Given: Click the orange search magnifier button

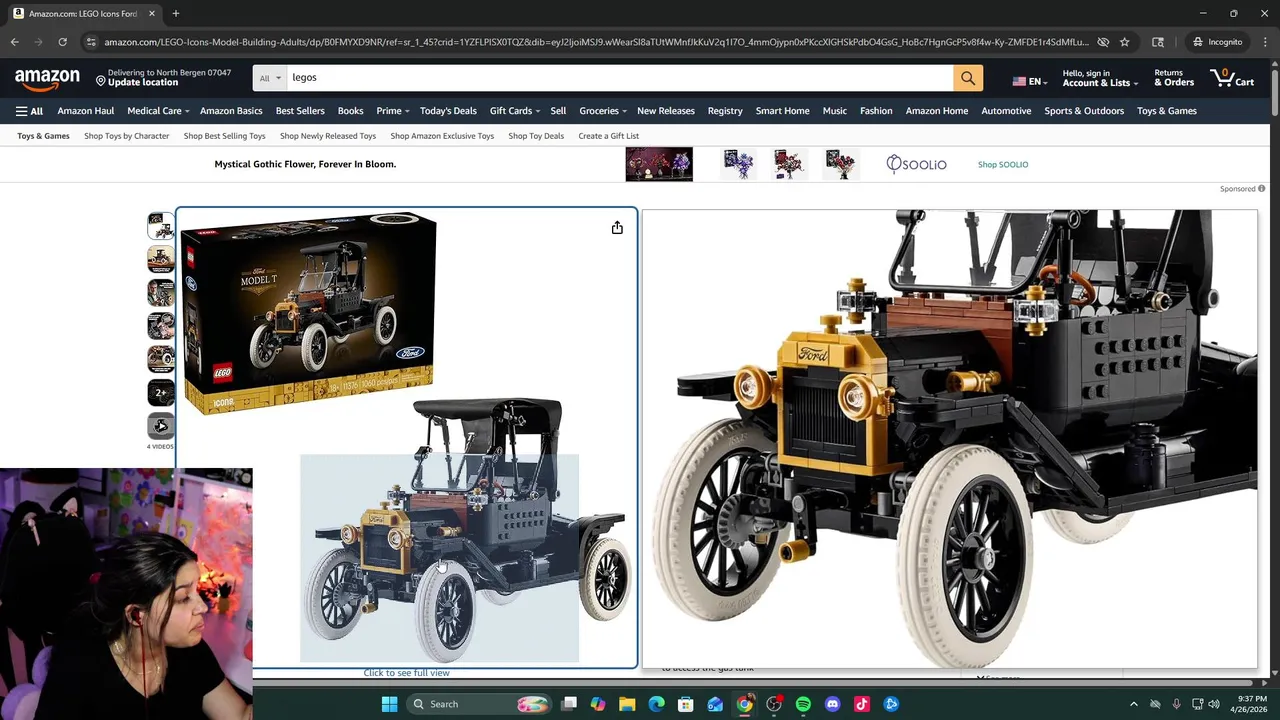Looking at the screenshot, I should (967, 78).
